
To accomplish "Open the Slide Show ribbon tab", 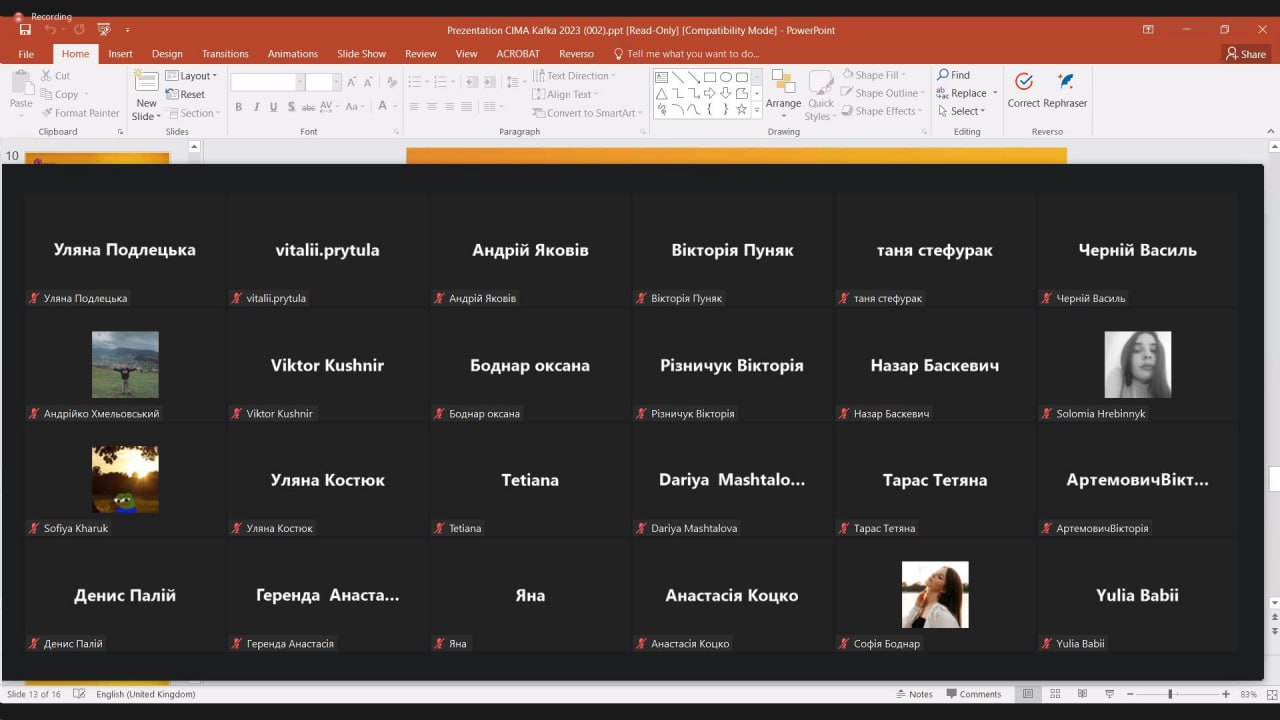I will pyautogui.click(x=361, y=54).
